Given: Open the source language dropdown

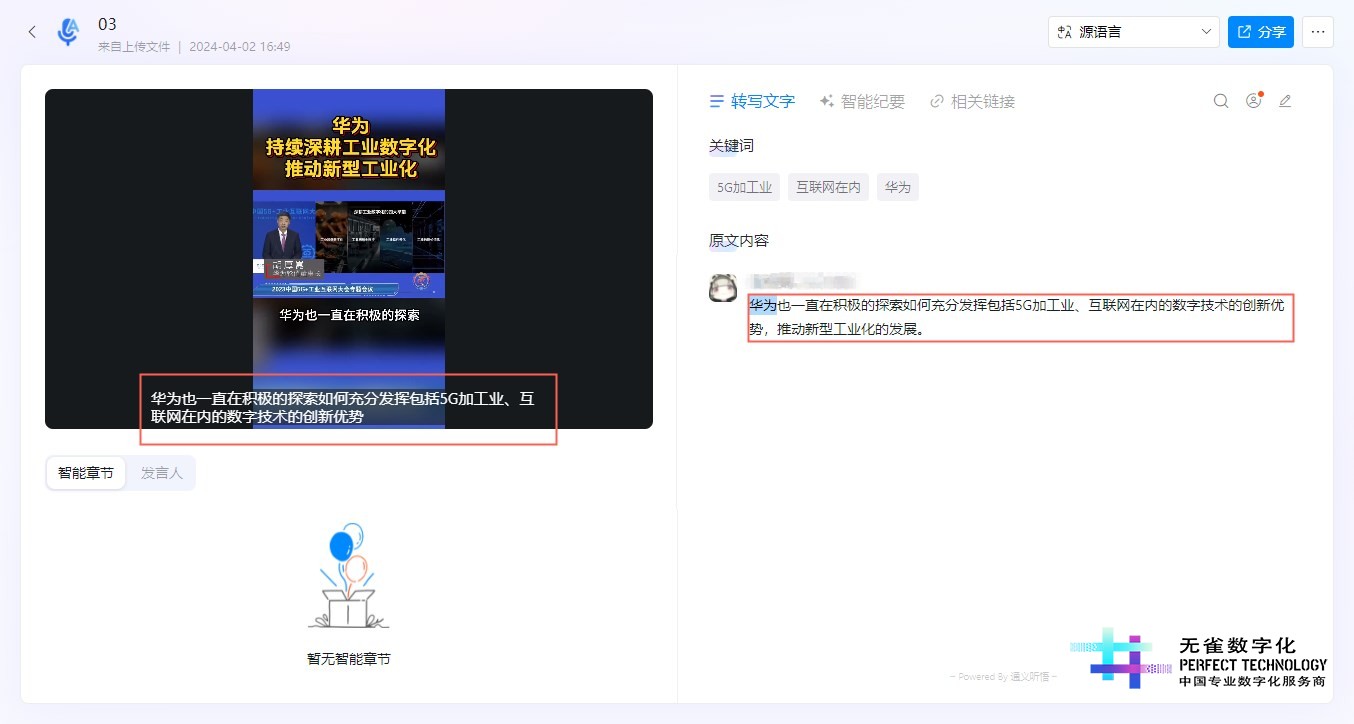Looking at the screenshot, I should tap(1134, 32).
